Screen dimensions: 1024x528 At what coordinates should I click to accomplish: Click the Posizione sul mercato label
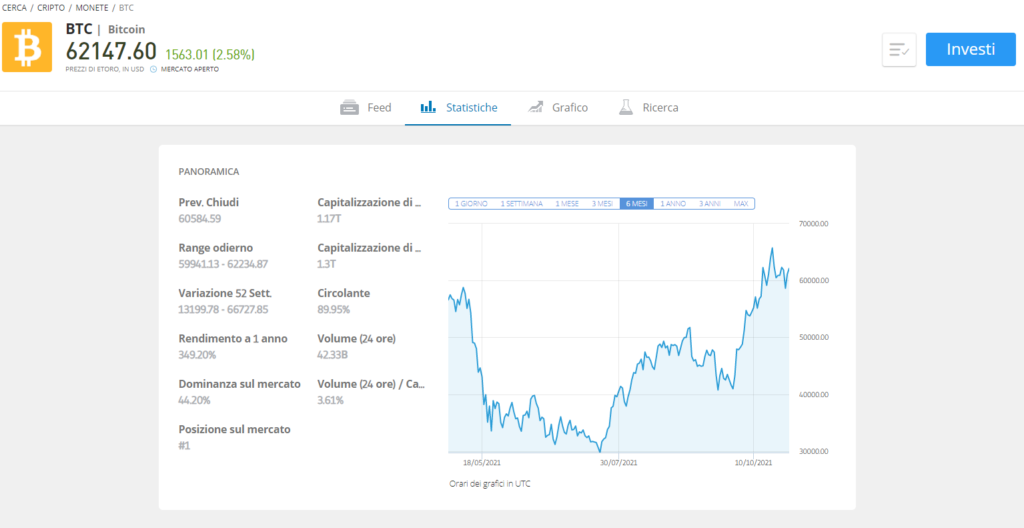[234, 429]
